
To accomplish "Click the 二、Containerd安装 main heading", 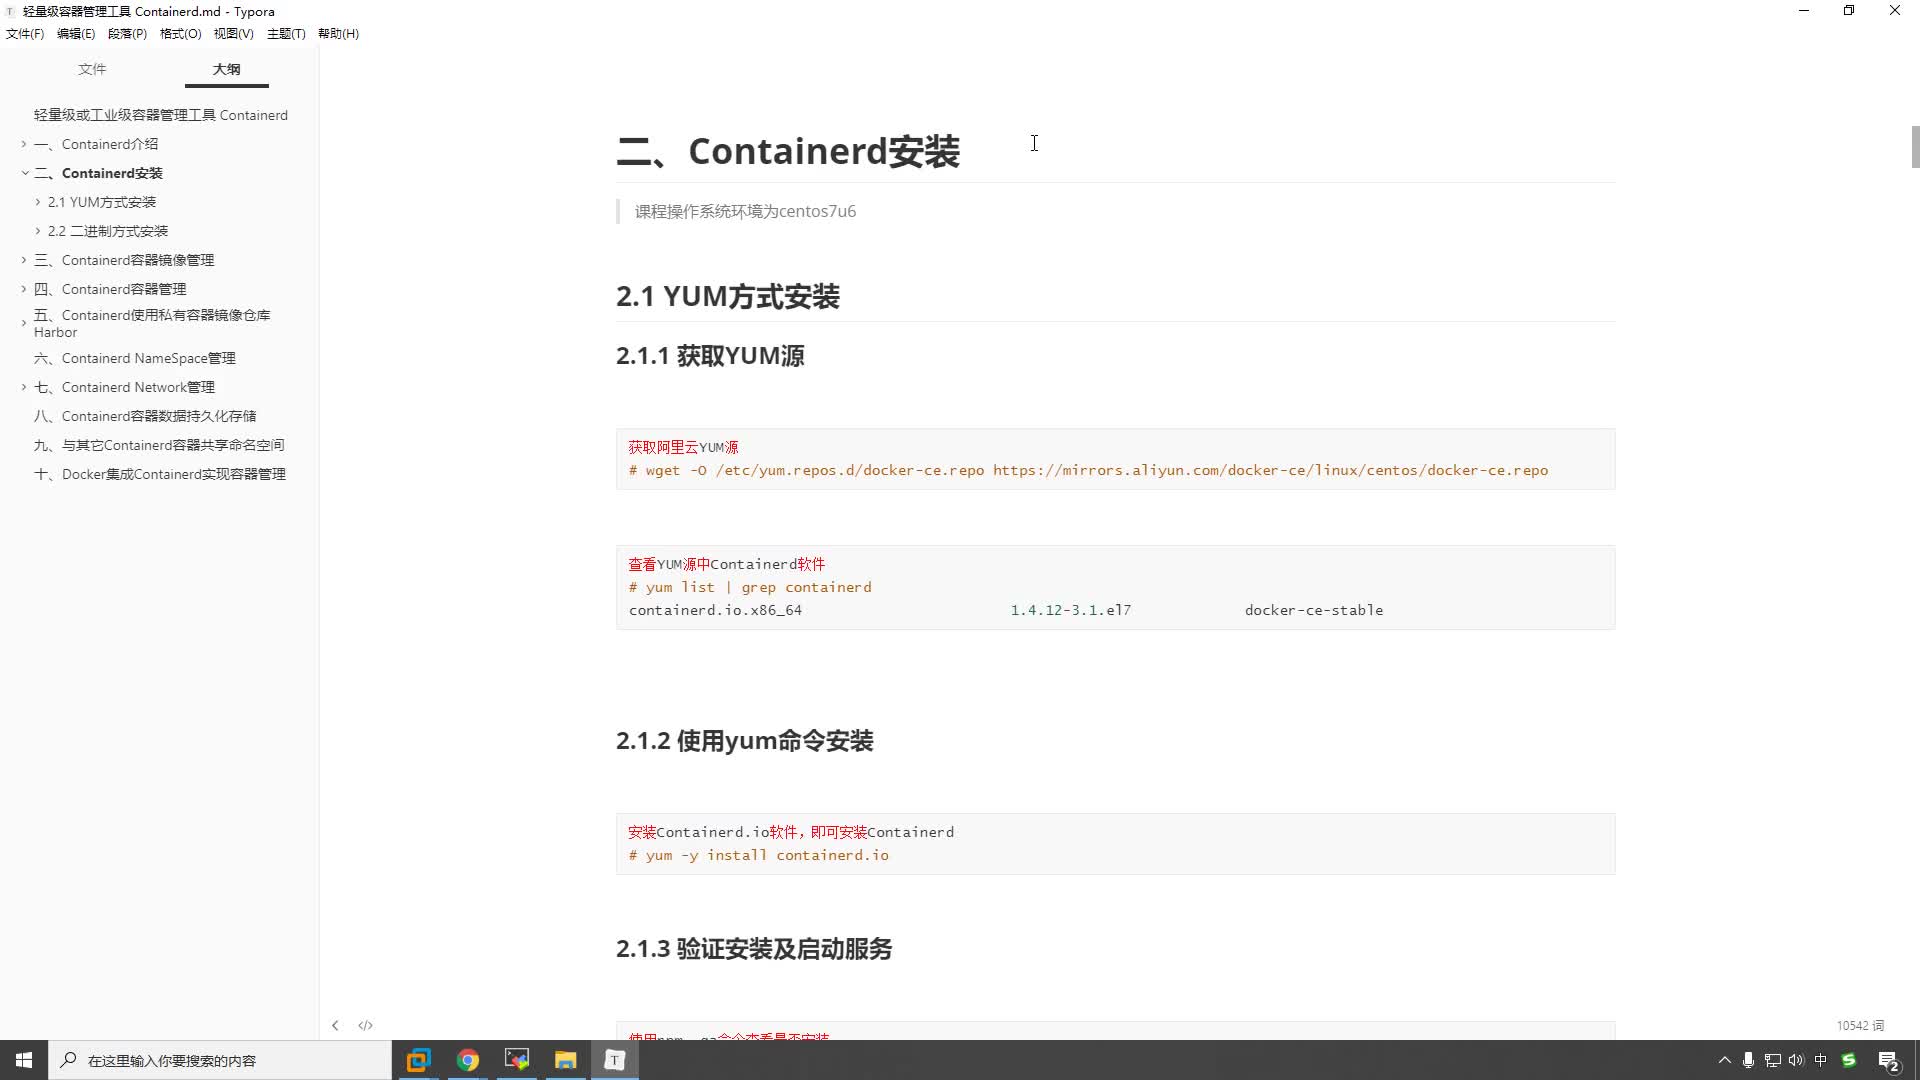I will coord(788,151).
